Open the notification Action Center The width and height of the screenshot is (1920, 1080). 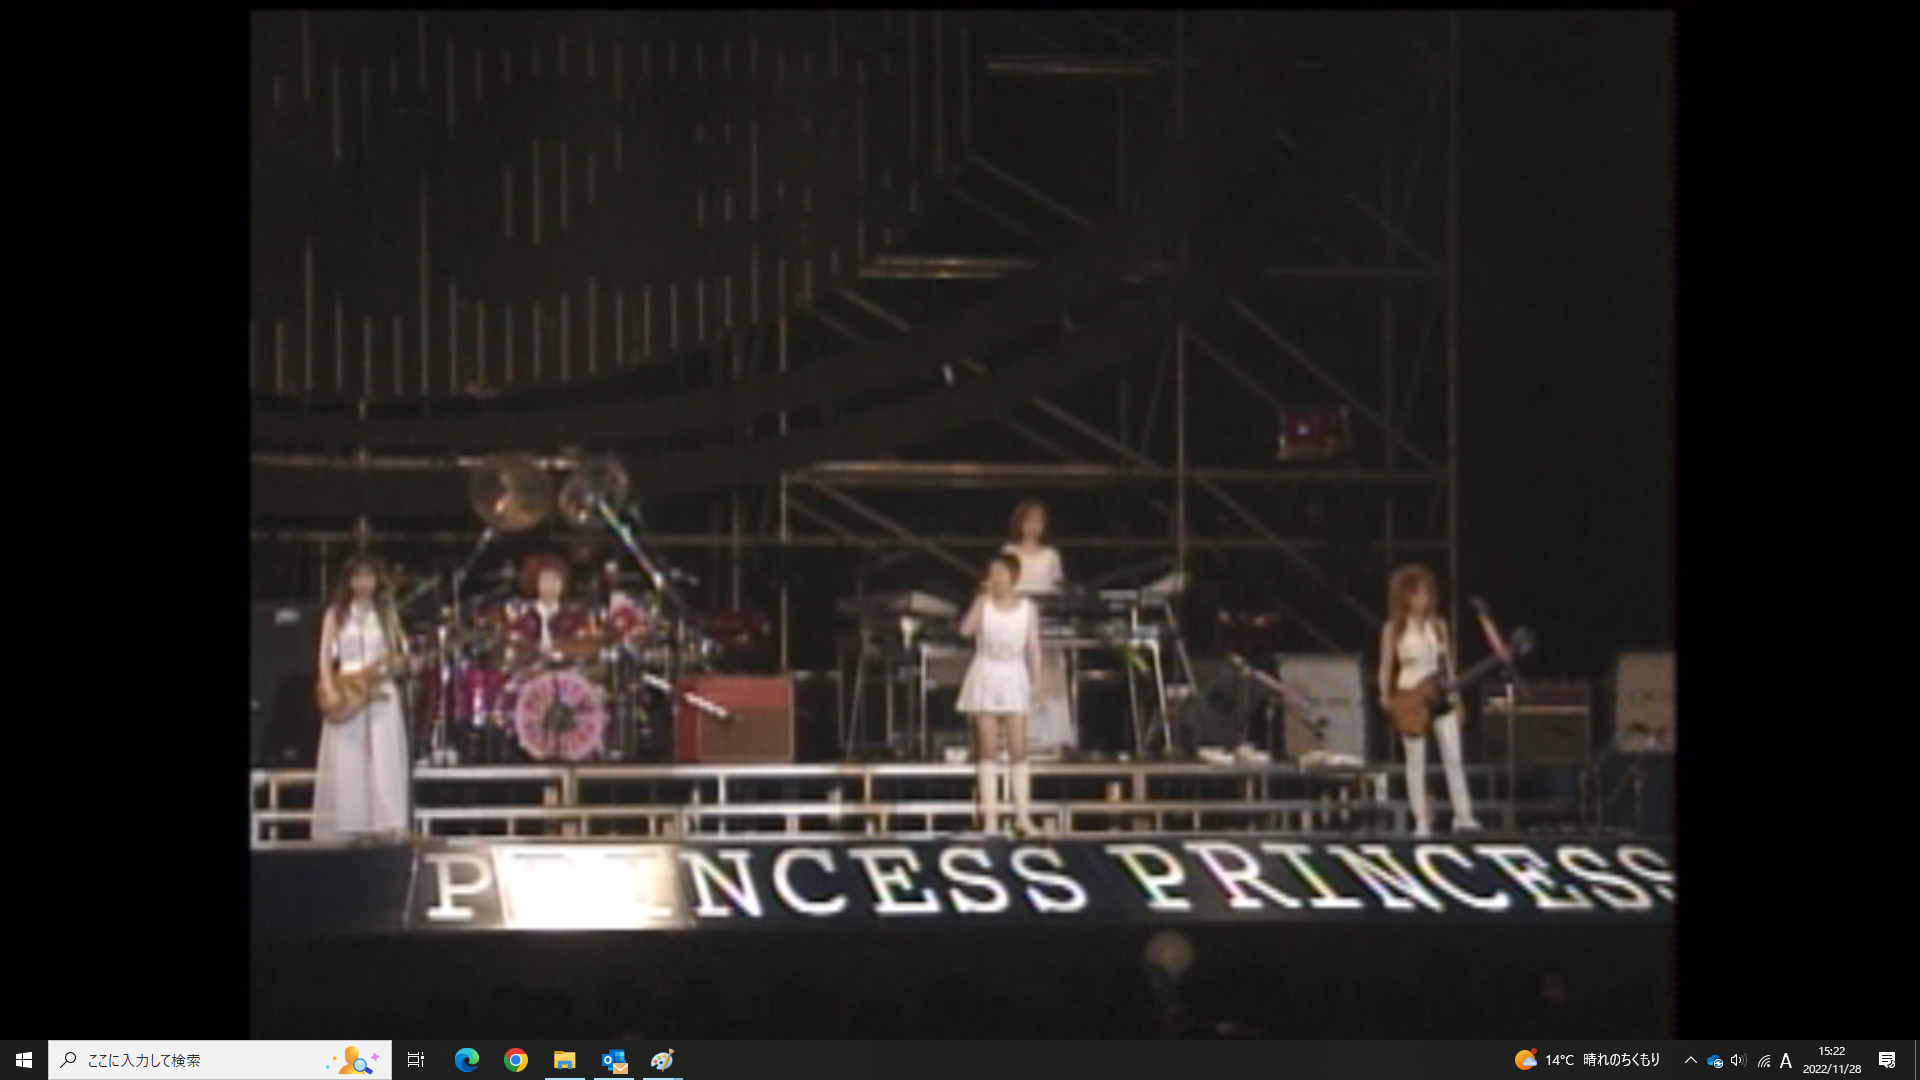[x=1887, y=1060]
